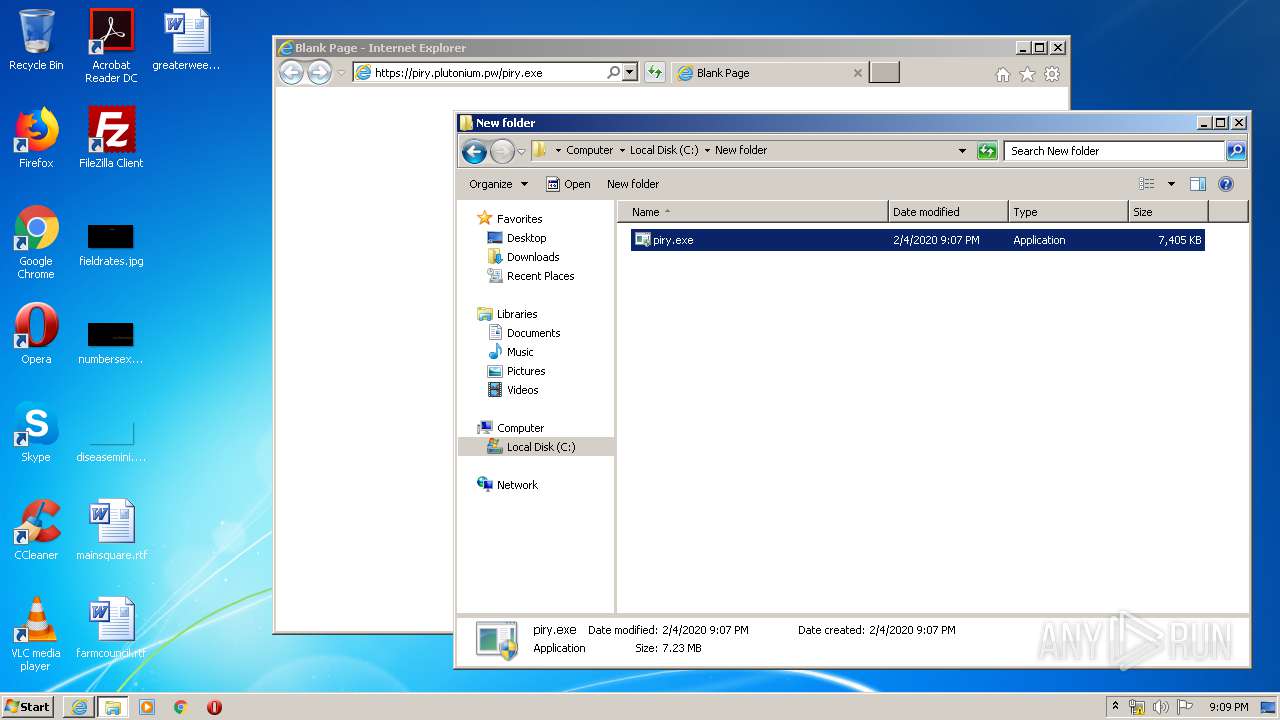Refresh the page in Internet Explorer

tap(655, 72)
